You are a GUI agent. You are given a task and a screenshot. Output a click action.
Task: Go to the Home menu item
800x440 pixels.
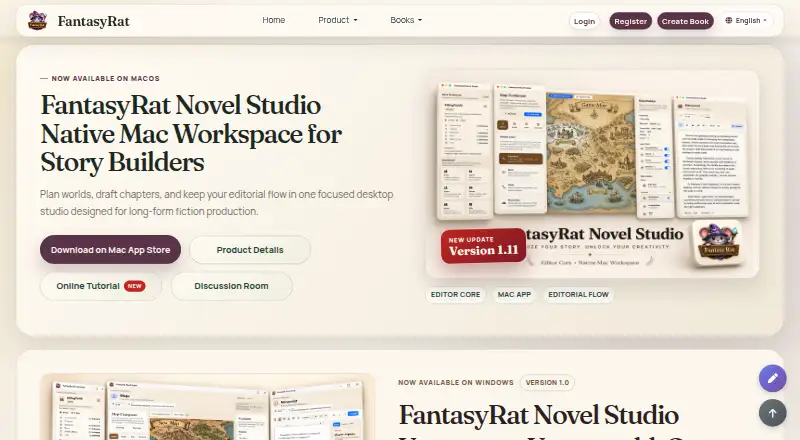tap(273, 20)
